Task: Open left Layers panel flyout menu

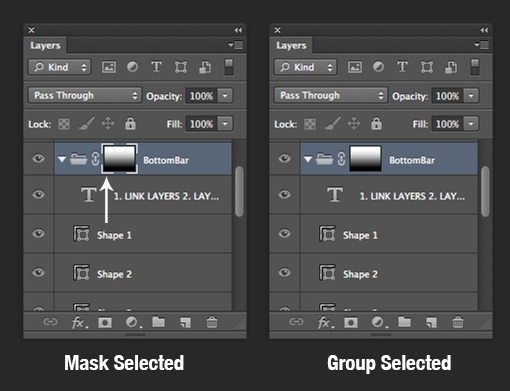Action: coord(236,45)
